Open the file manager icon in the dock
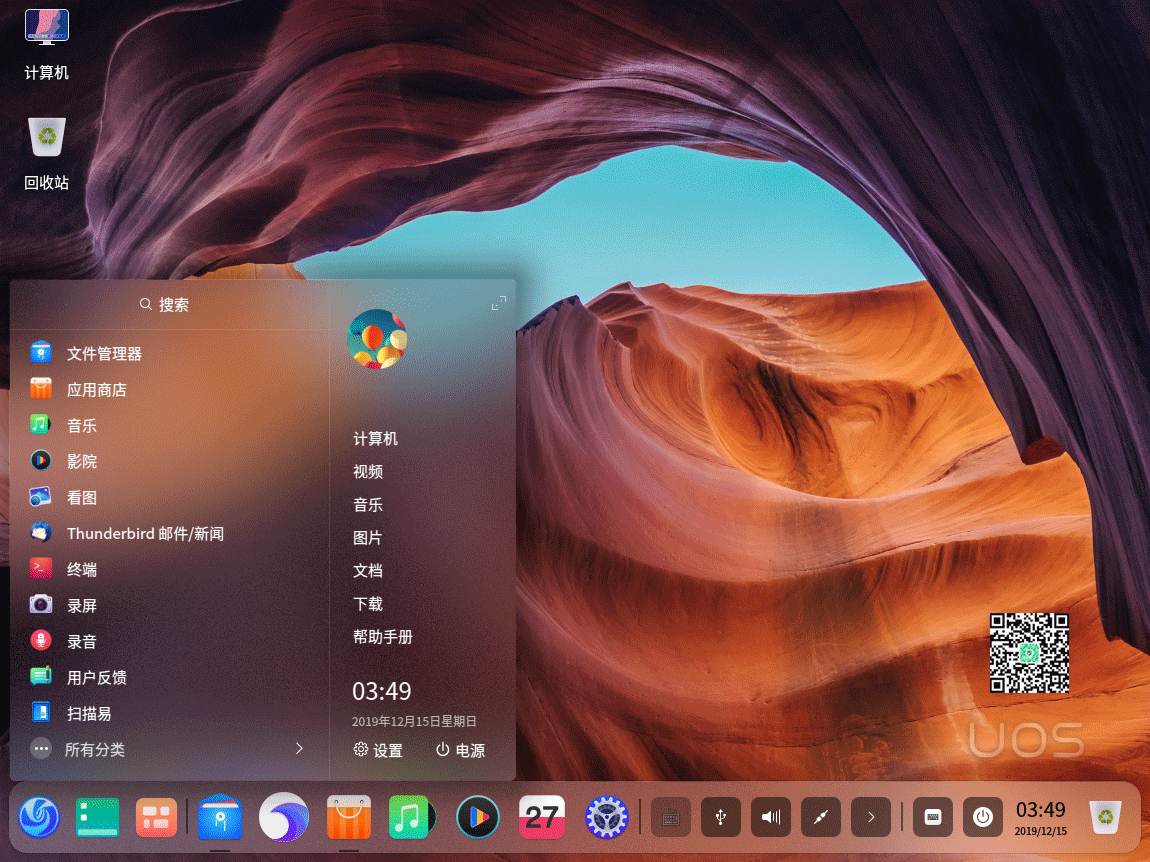Screen dimensions: 1150x862 tap(219, 818)
